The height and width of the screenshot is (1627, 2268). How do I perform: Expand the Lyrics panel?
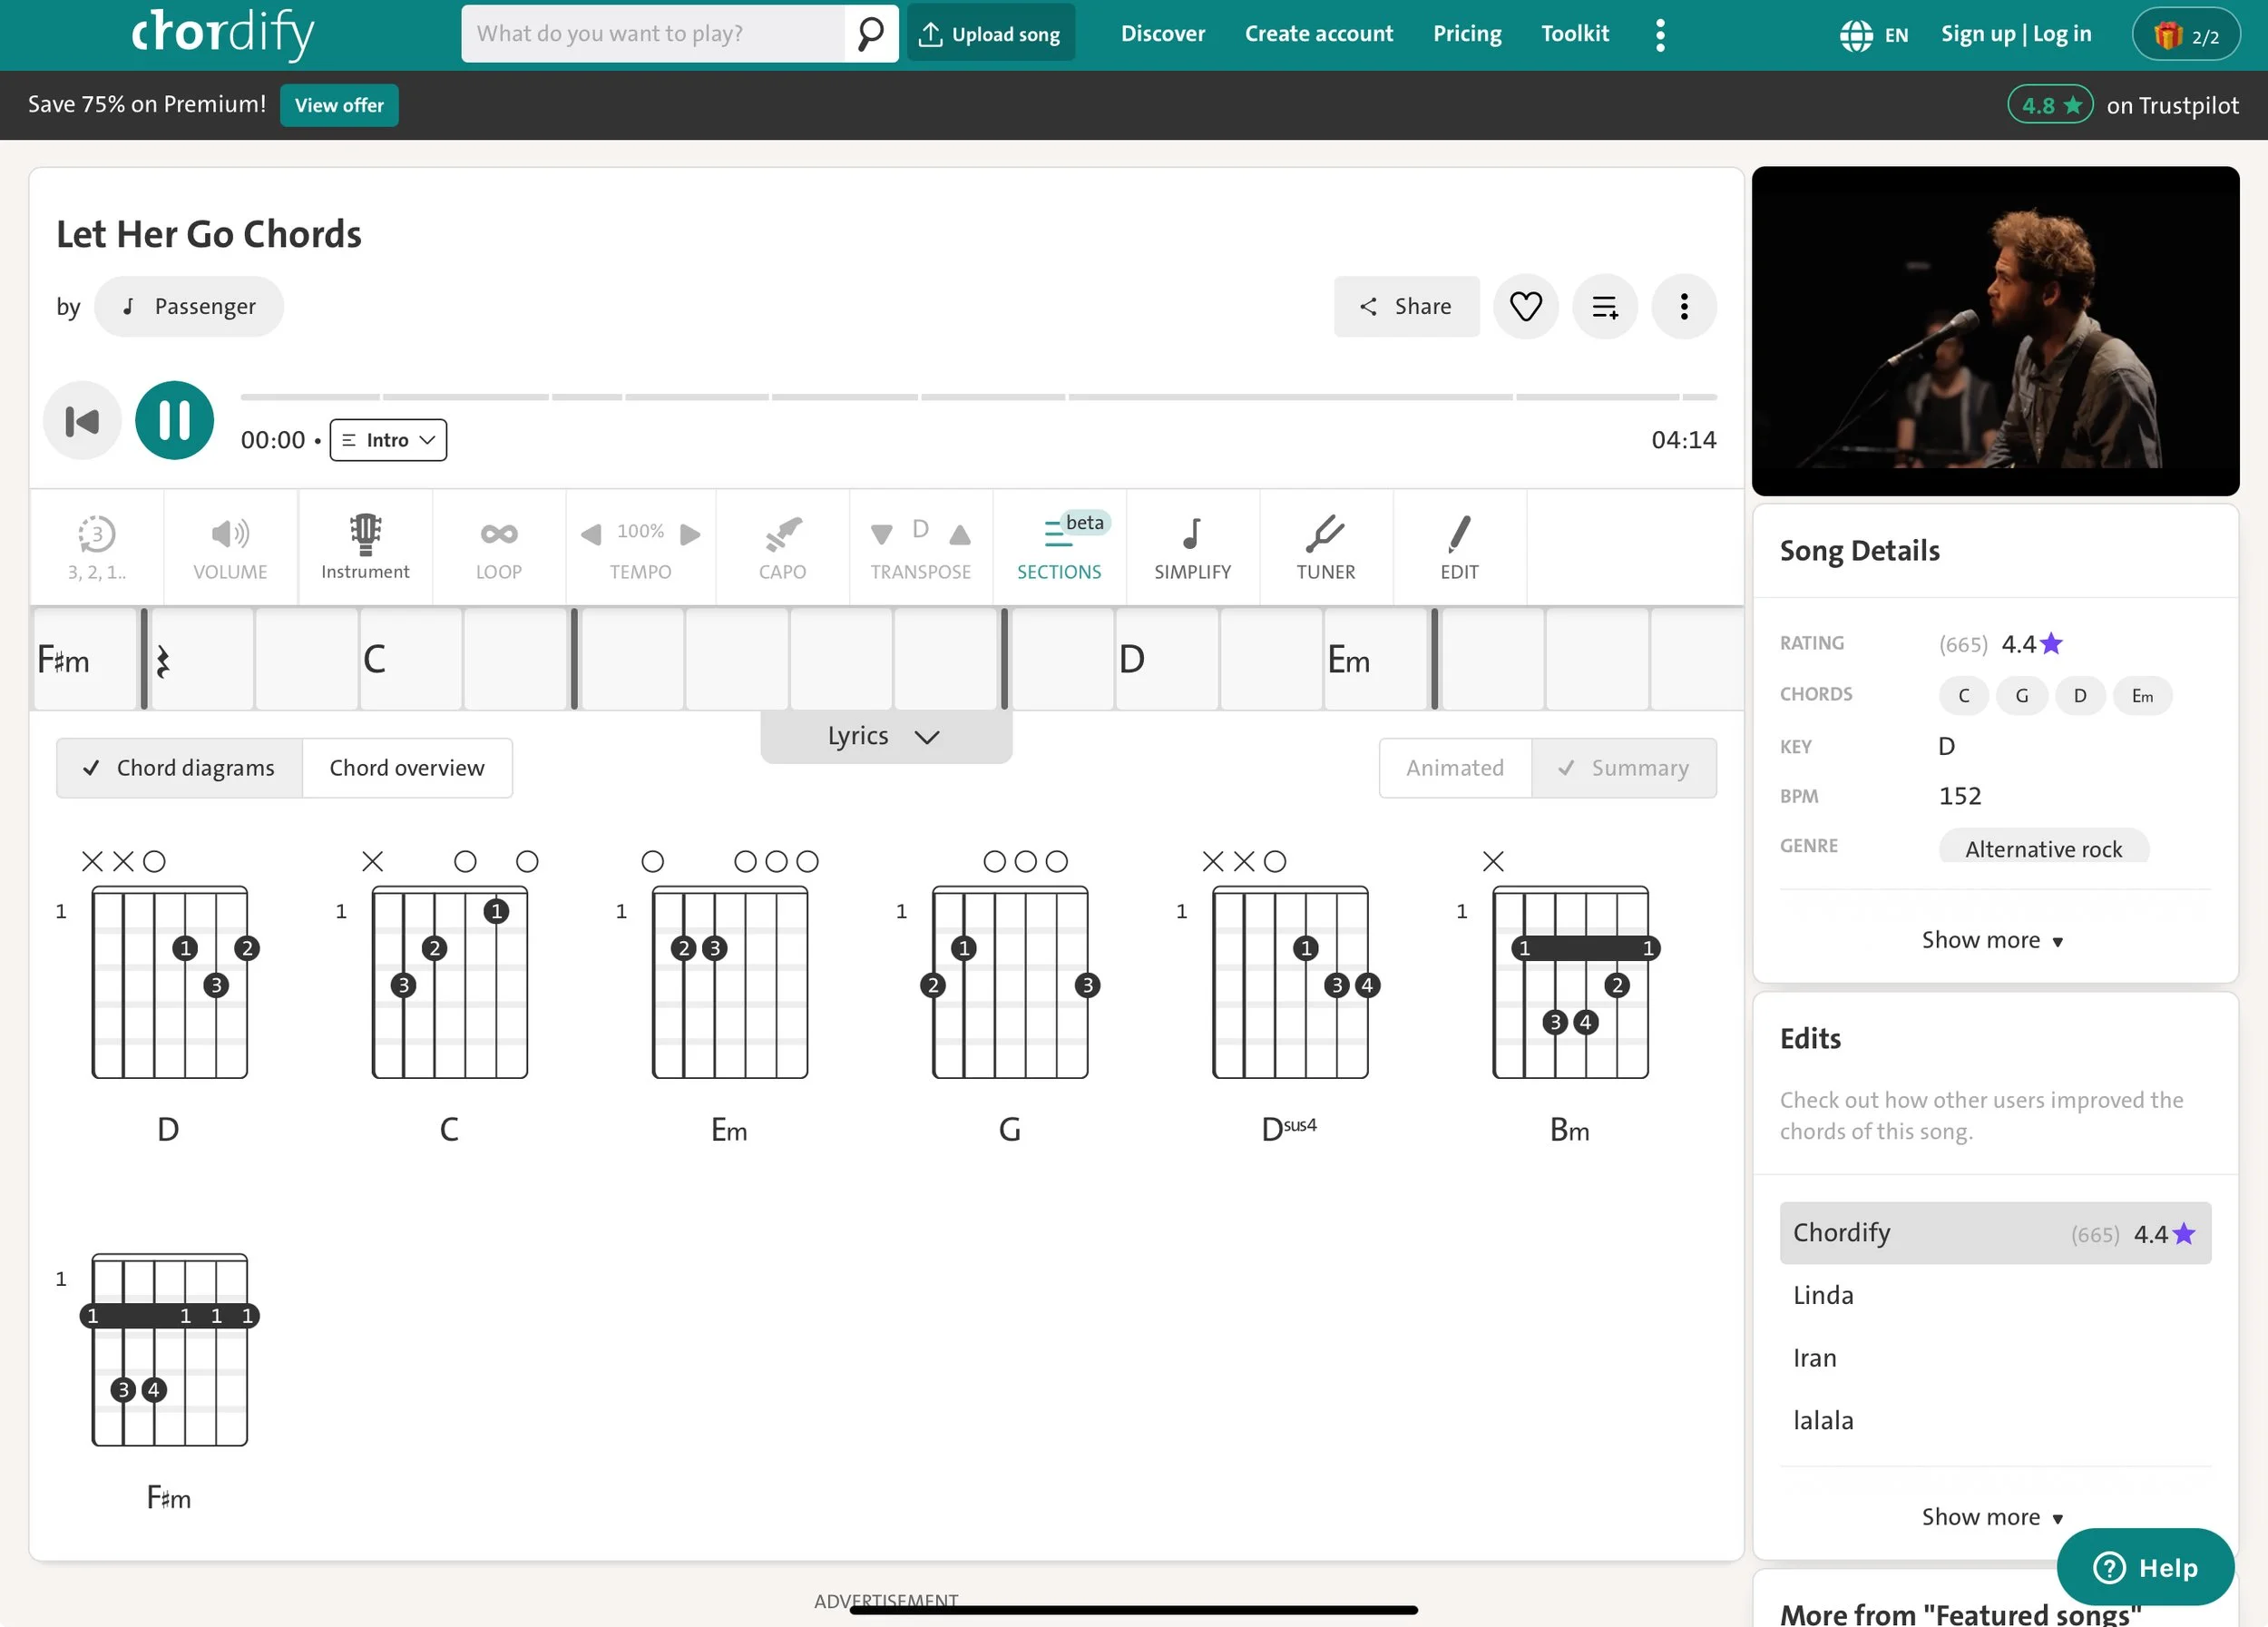tap(885, 737)
